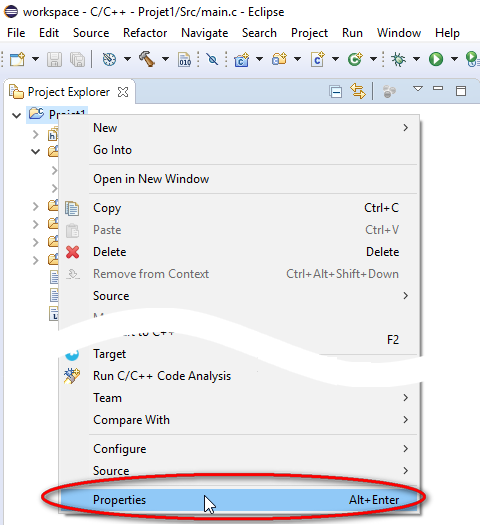Click the Save disk icon
The height and width of the screenshot is (525, 480).
pos(54,60)
